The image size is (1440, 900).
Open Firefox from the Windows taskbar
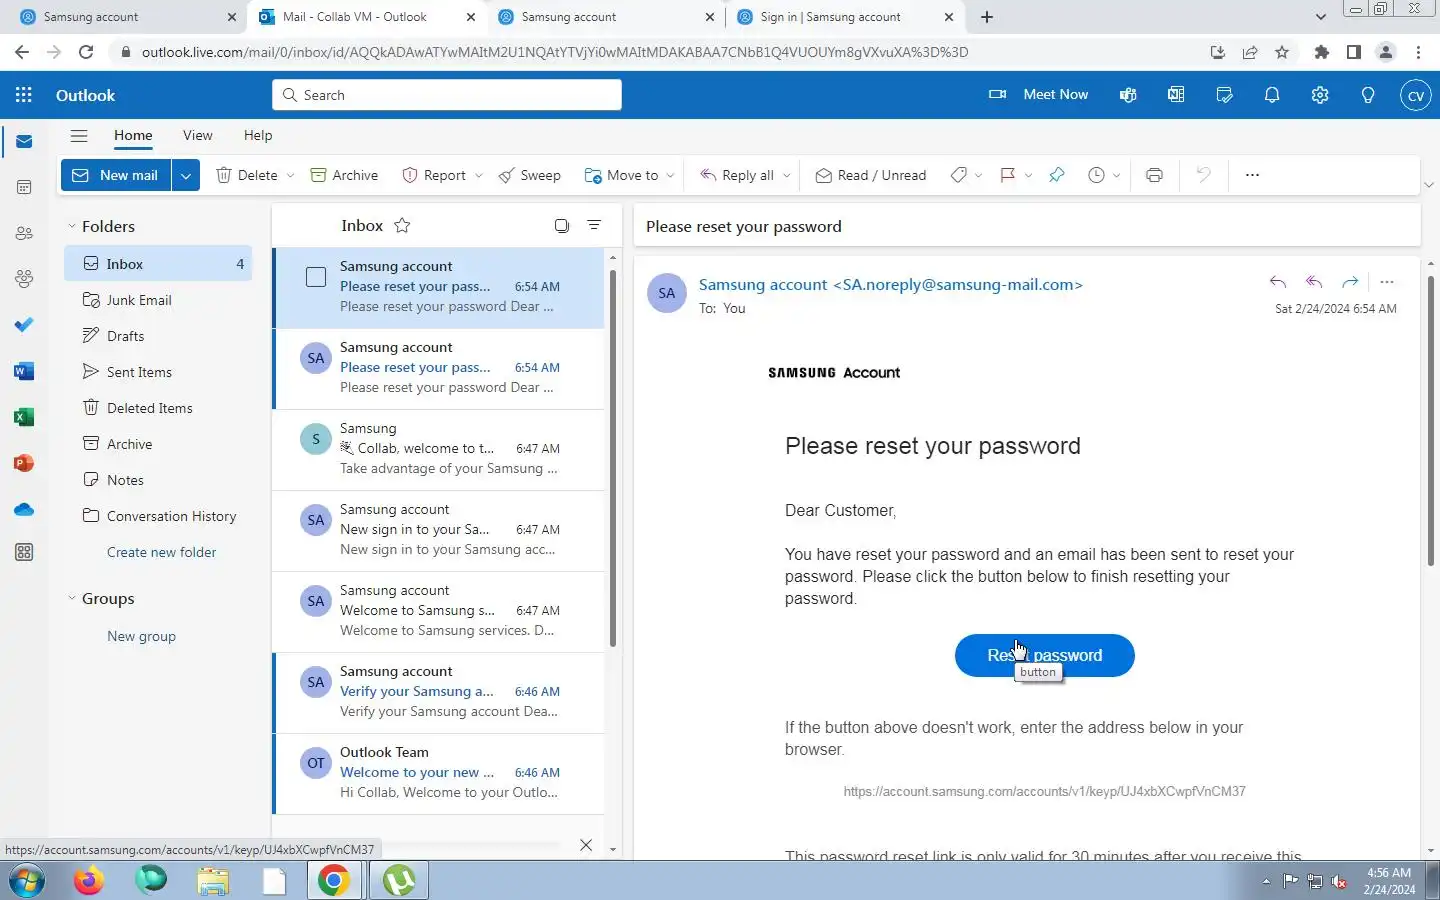pyautogui.click(x=89, y=881)
